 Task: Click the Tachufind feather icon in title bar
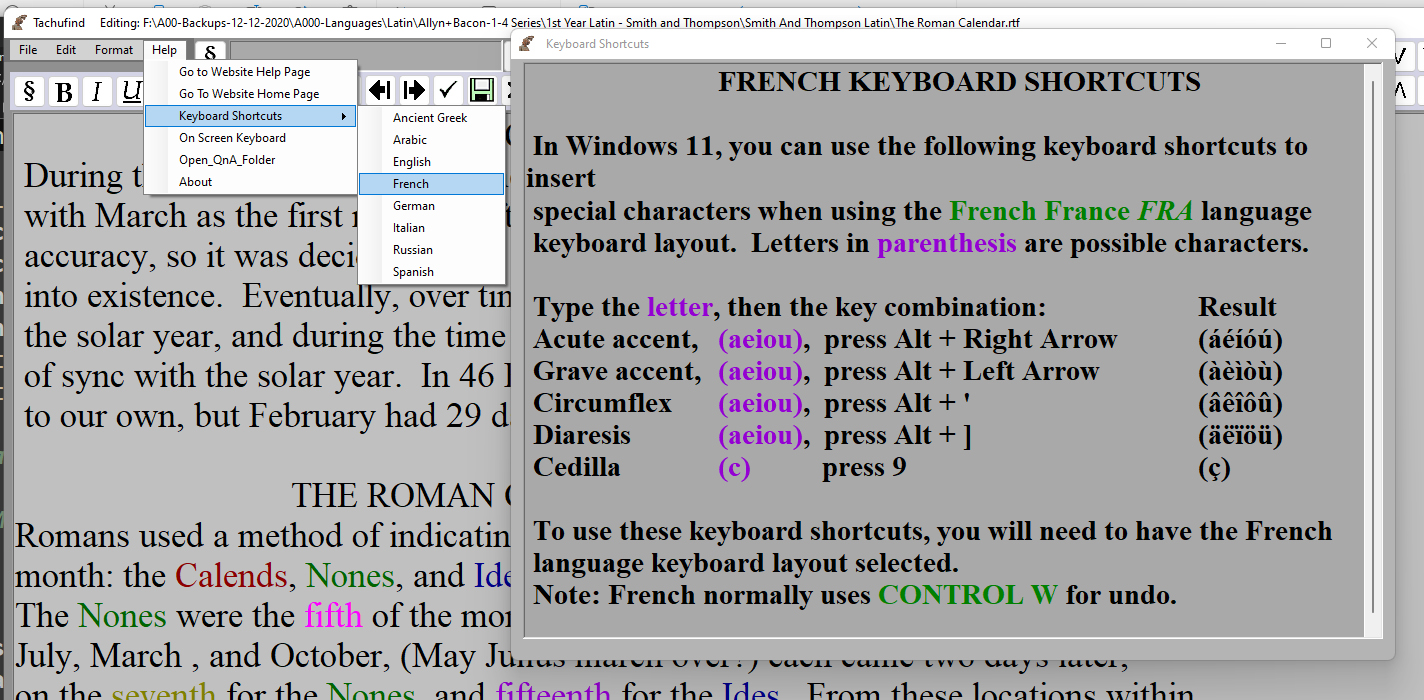[17, 21]
